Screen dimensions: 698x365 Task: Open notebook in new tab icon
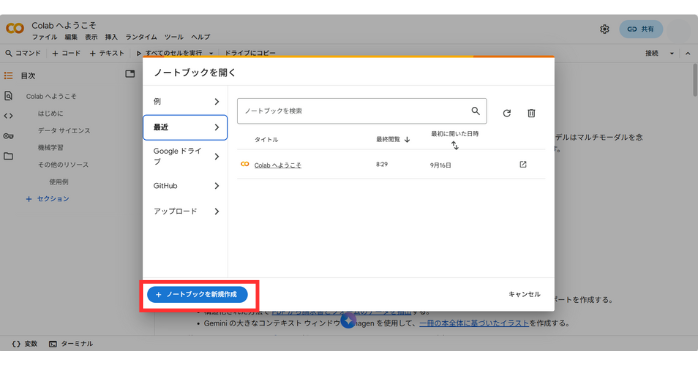click(523, 165)
